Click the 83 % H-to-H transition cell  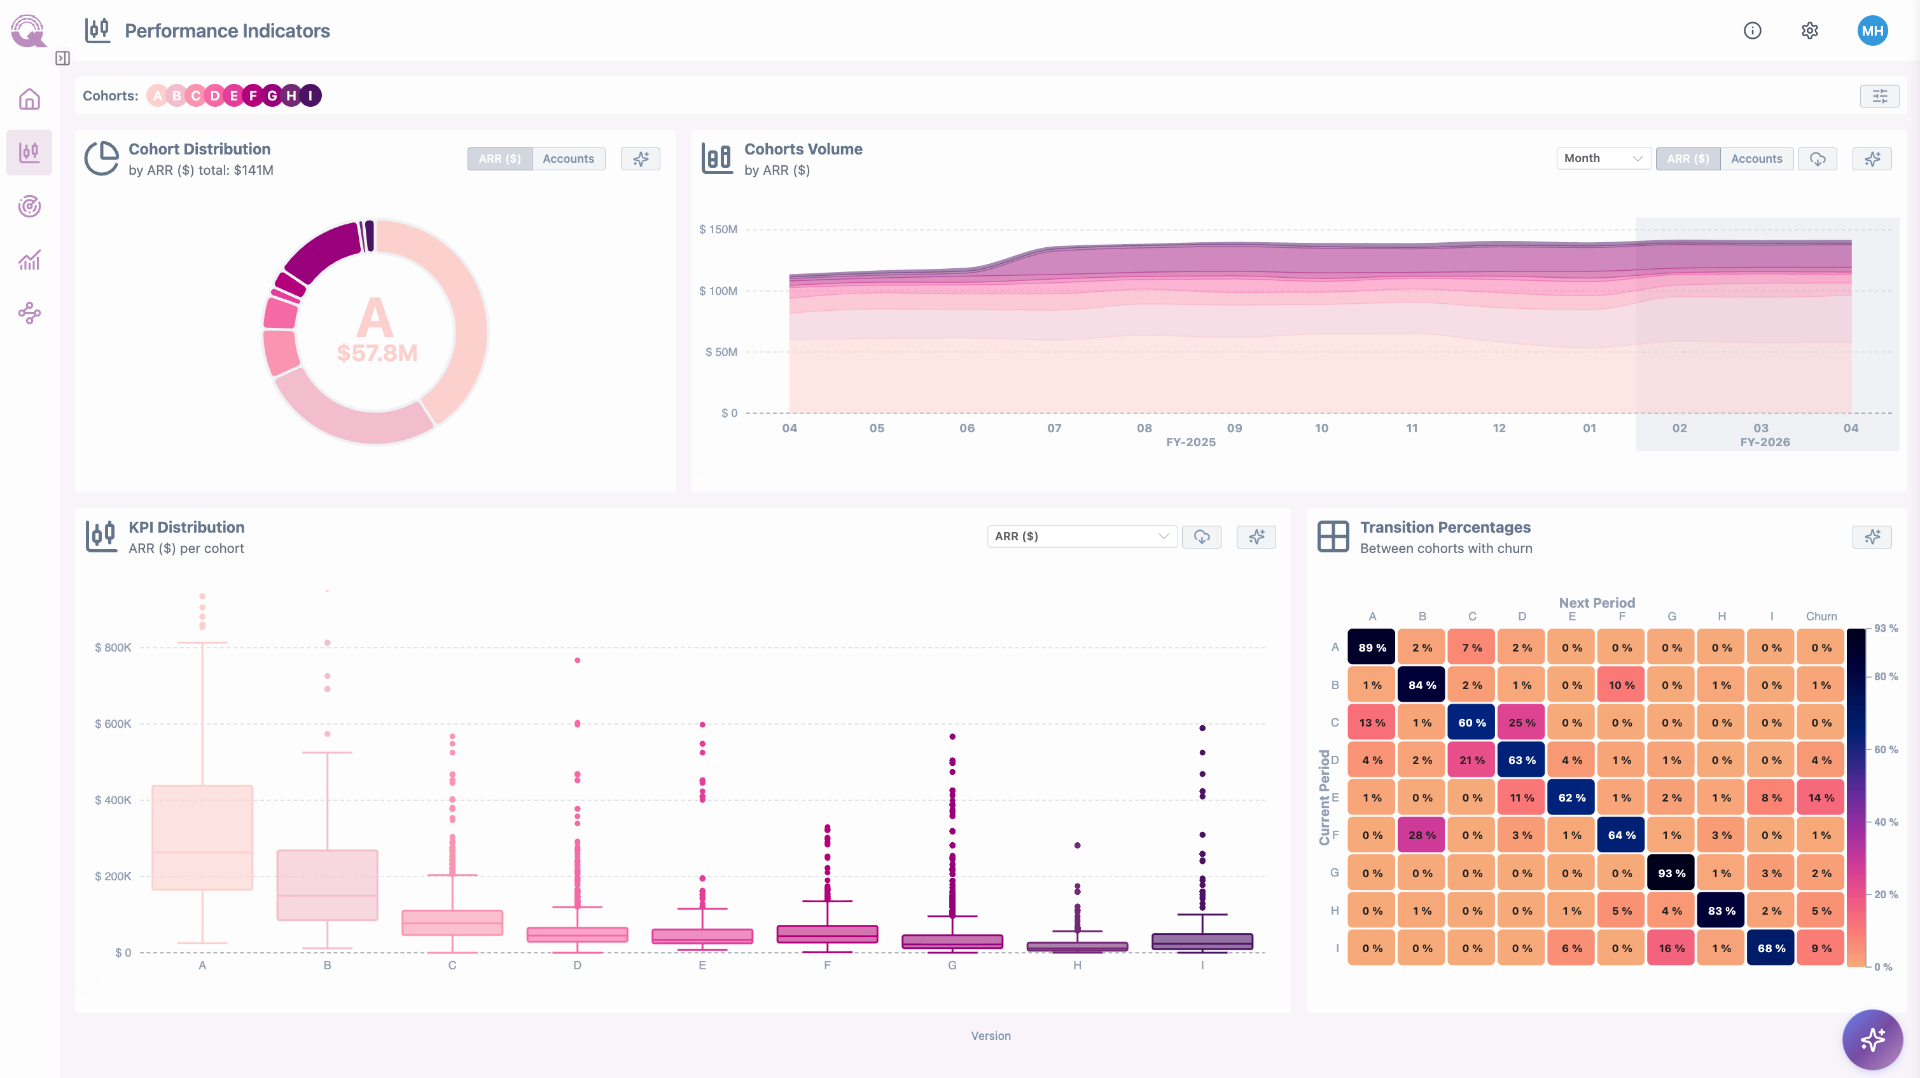pos(1721,910)
